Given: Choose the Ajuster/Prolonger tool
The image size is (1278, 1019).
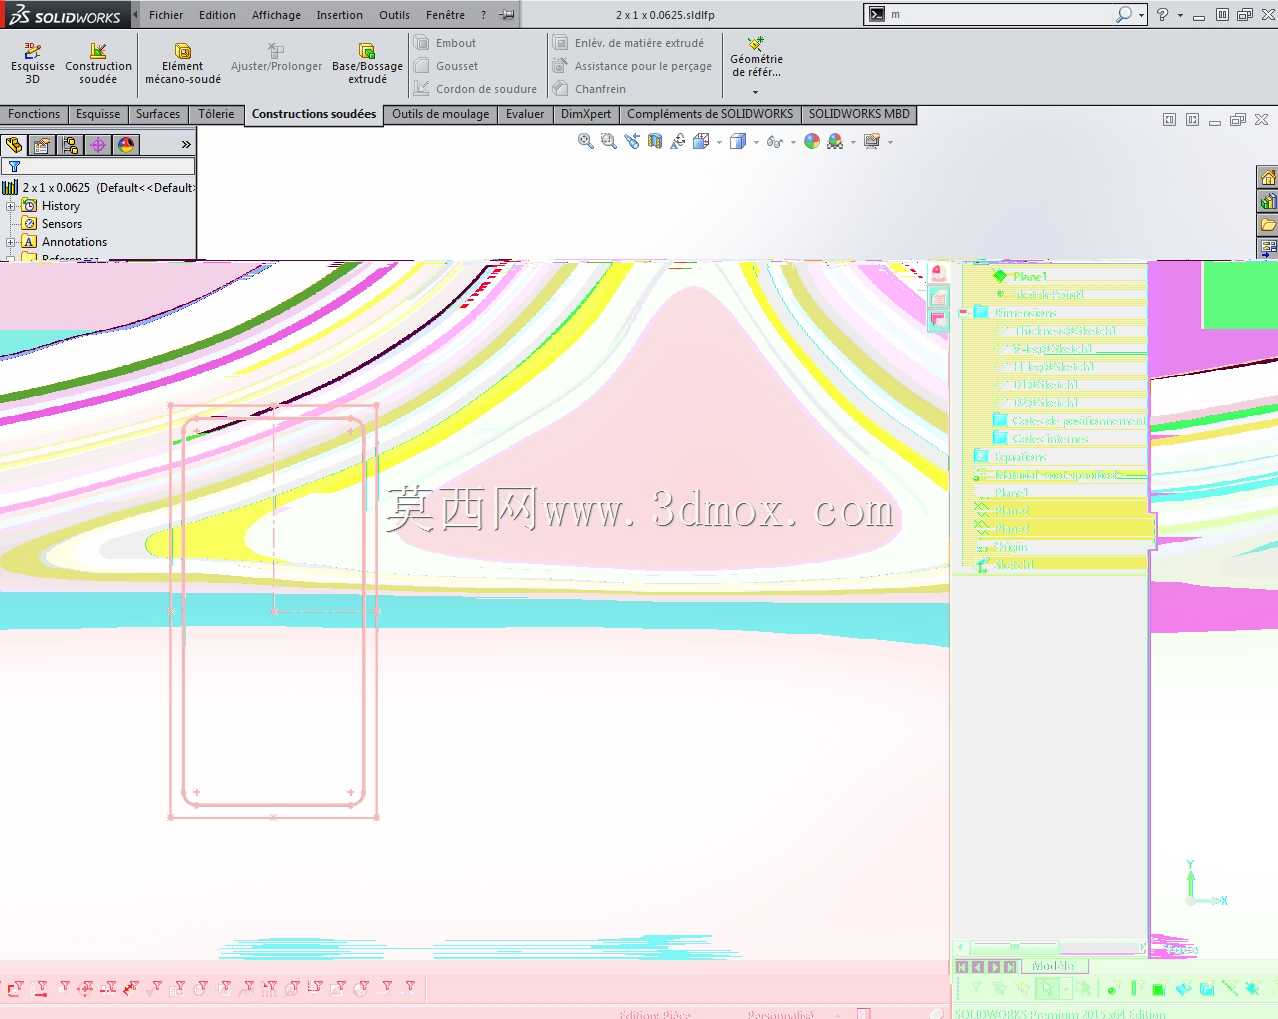Looking at the screenshot, I should tap(276, 58).
